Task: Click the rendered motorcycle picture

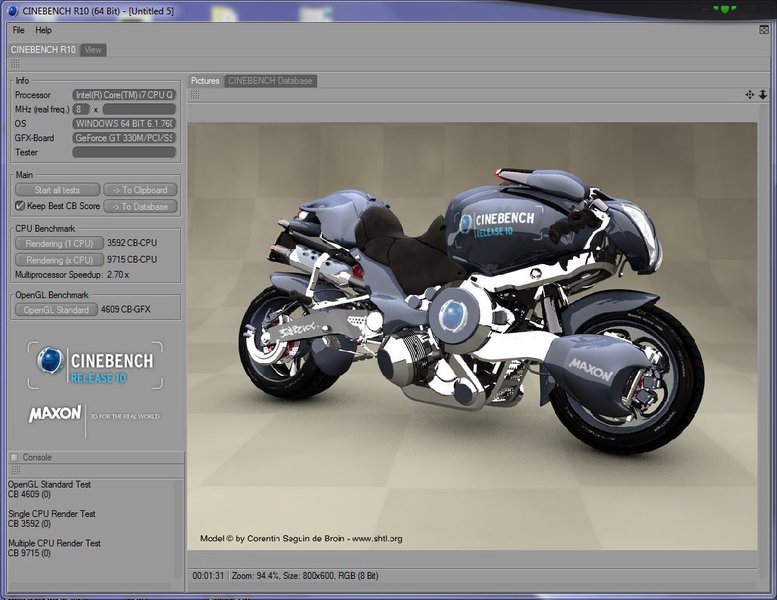Action: click(x=472, y=336)
